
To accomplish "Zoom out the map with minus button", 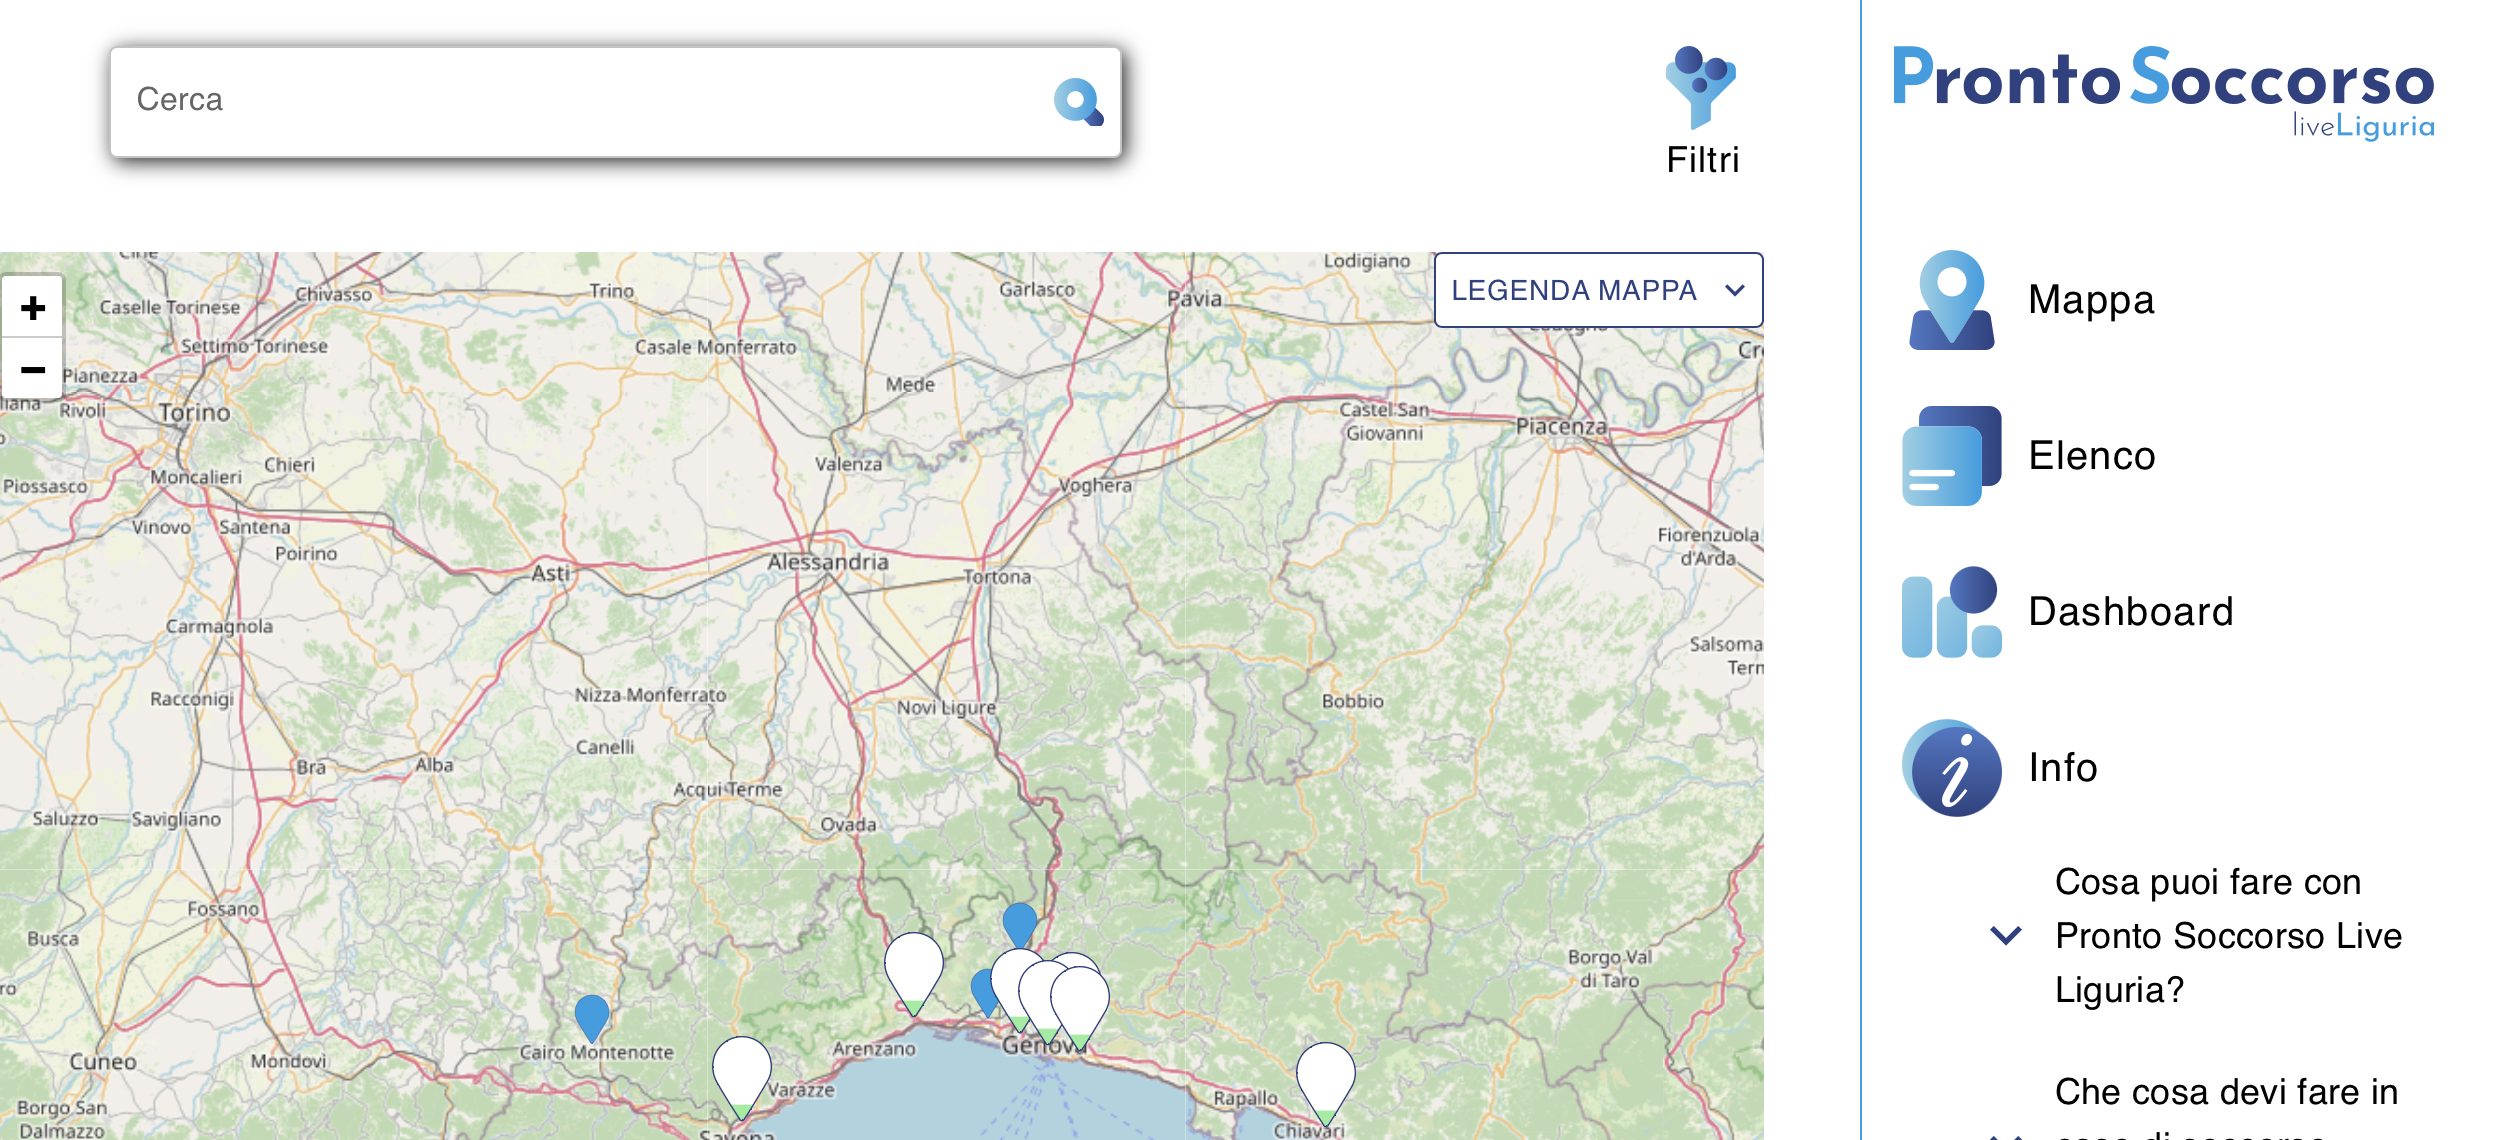I will click(x=33, y=370).
